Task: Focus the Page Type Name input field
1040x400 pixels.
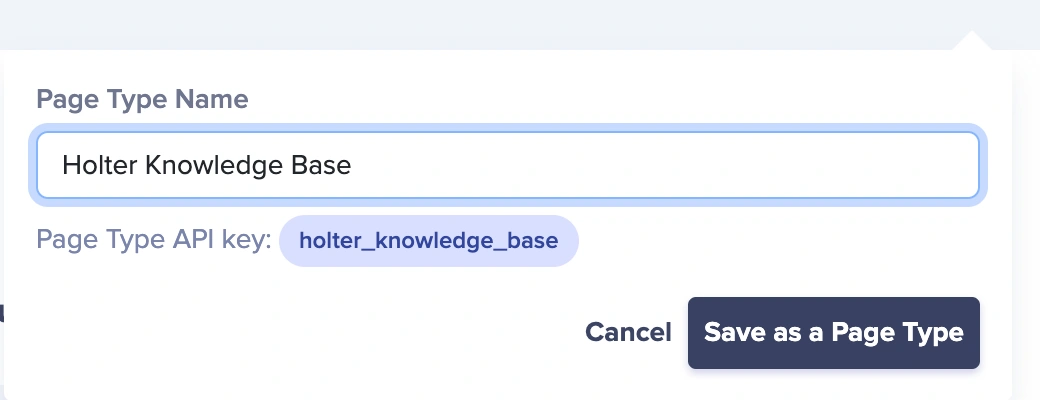Action: coord(507,165)
